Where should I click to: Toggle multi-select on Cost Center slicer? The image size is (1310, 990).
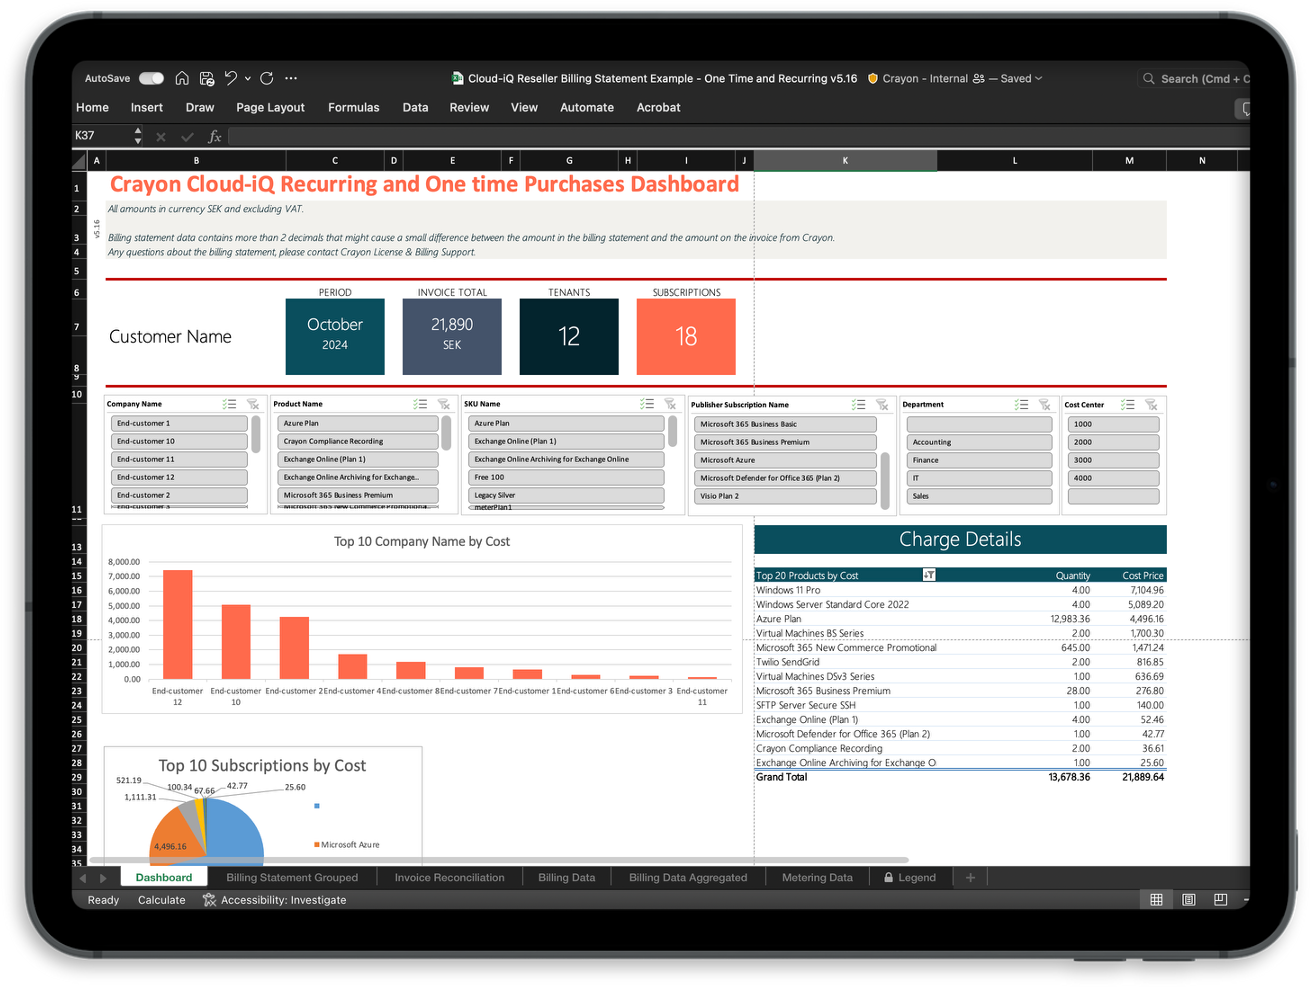1128,405
